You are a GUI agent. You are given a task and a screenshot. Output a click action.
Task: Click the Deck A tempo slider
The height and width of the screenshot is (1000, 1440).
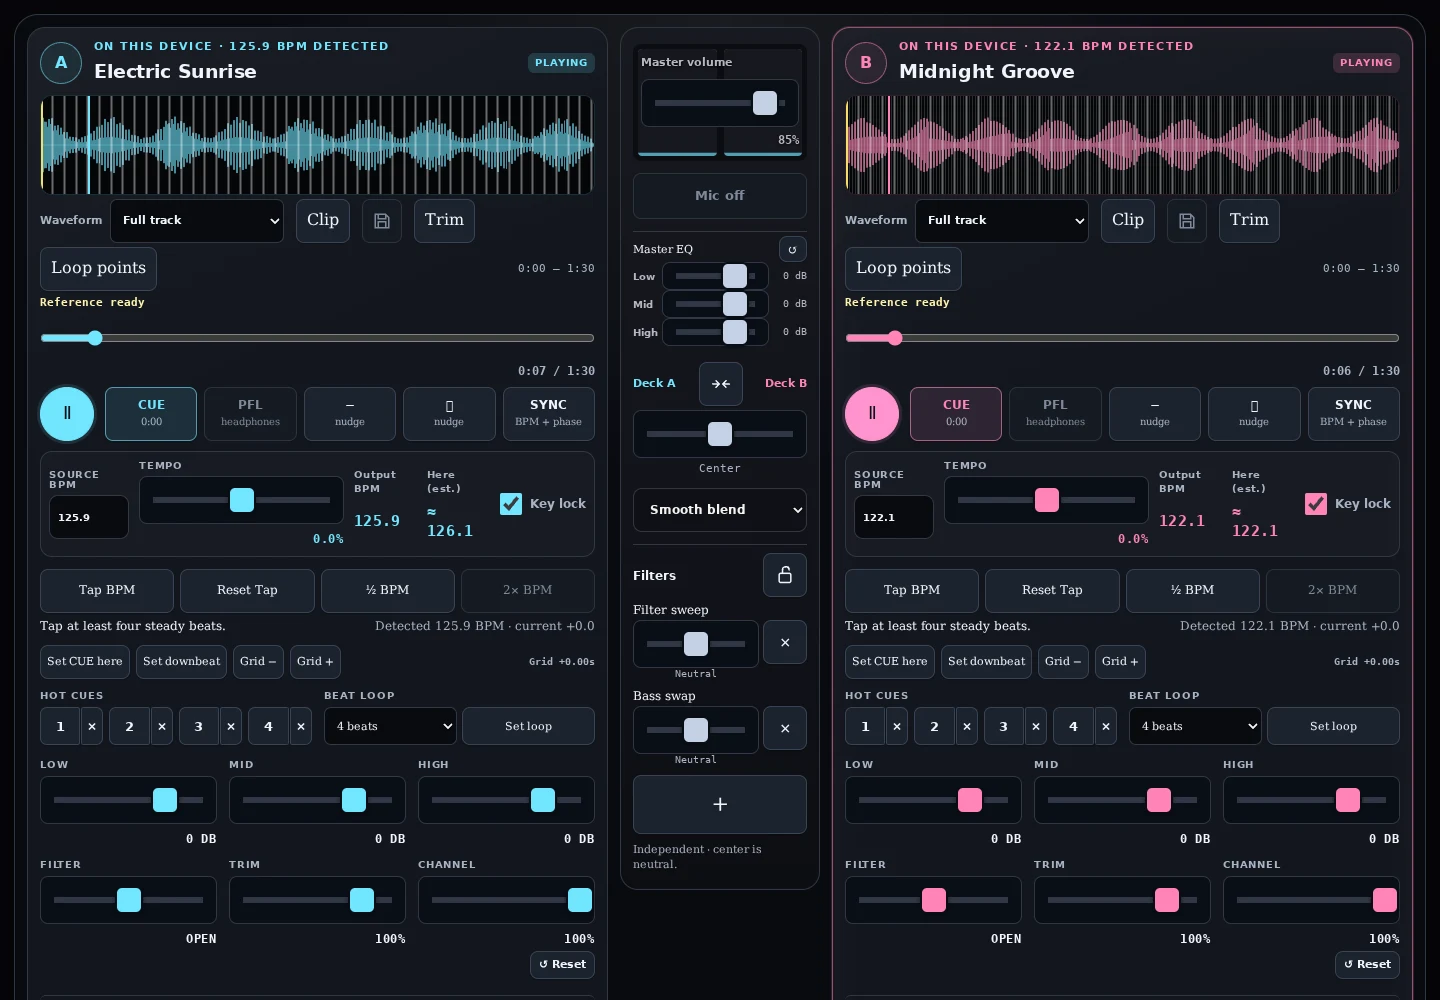[241, 500]
